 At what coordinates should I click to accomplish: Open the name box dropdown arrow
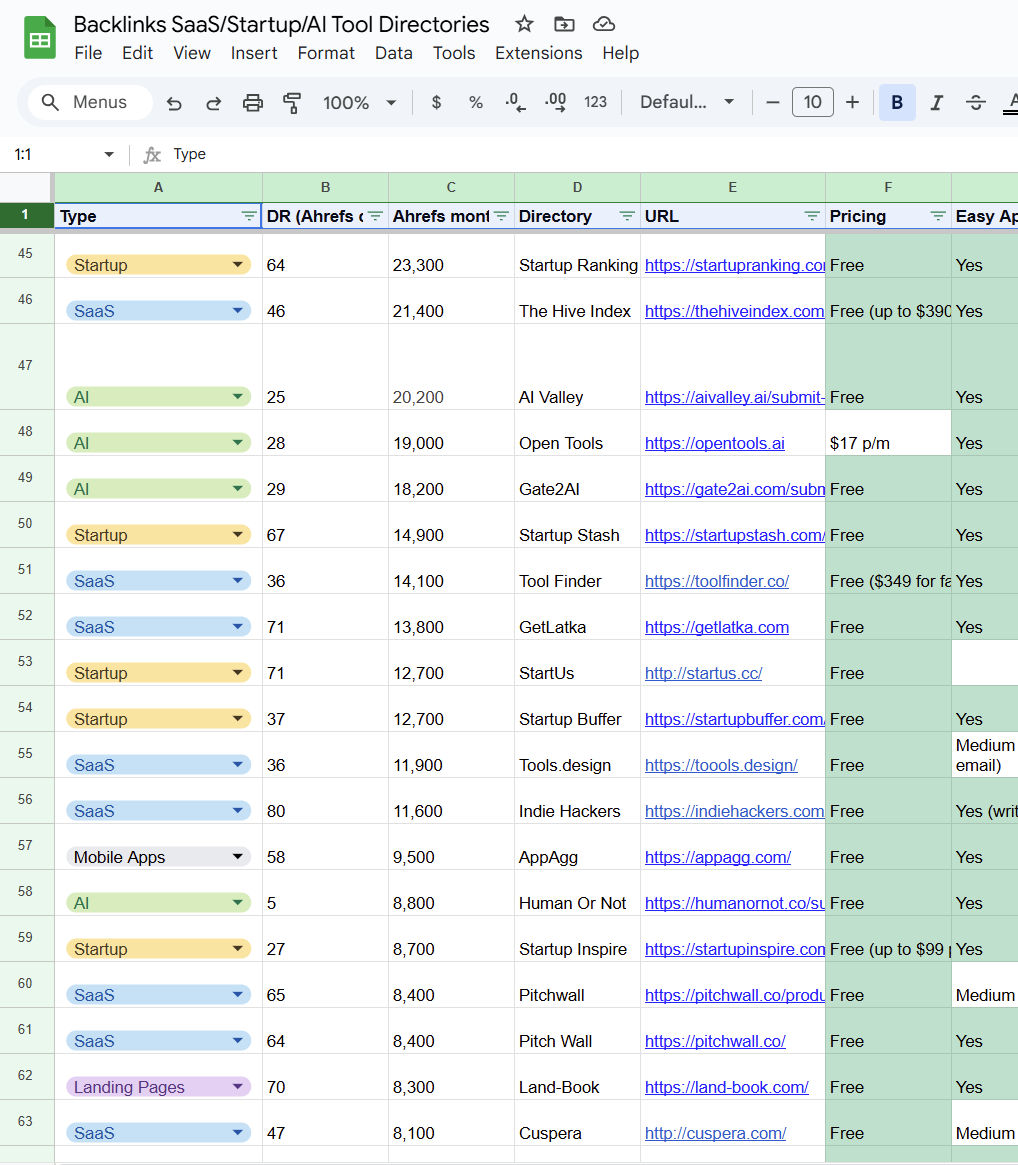(109, 155)
